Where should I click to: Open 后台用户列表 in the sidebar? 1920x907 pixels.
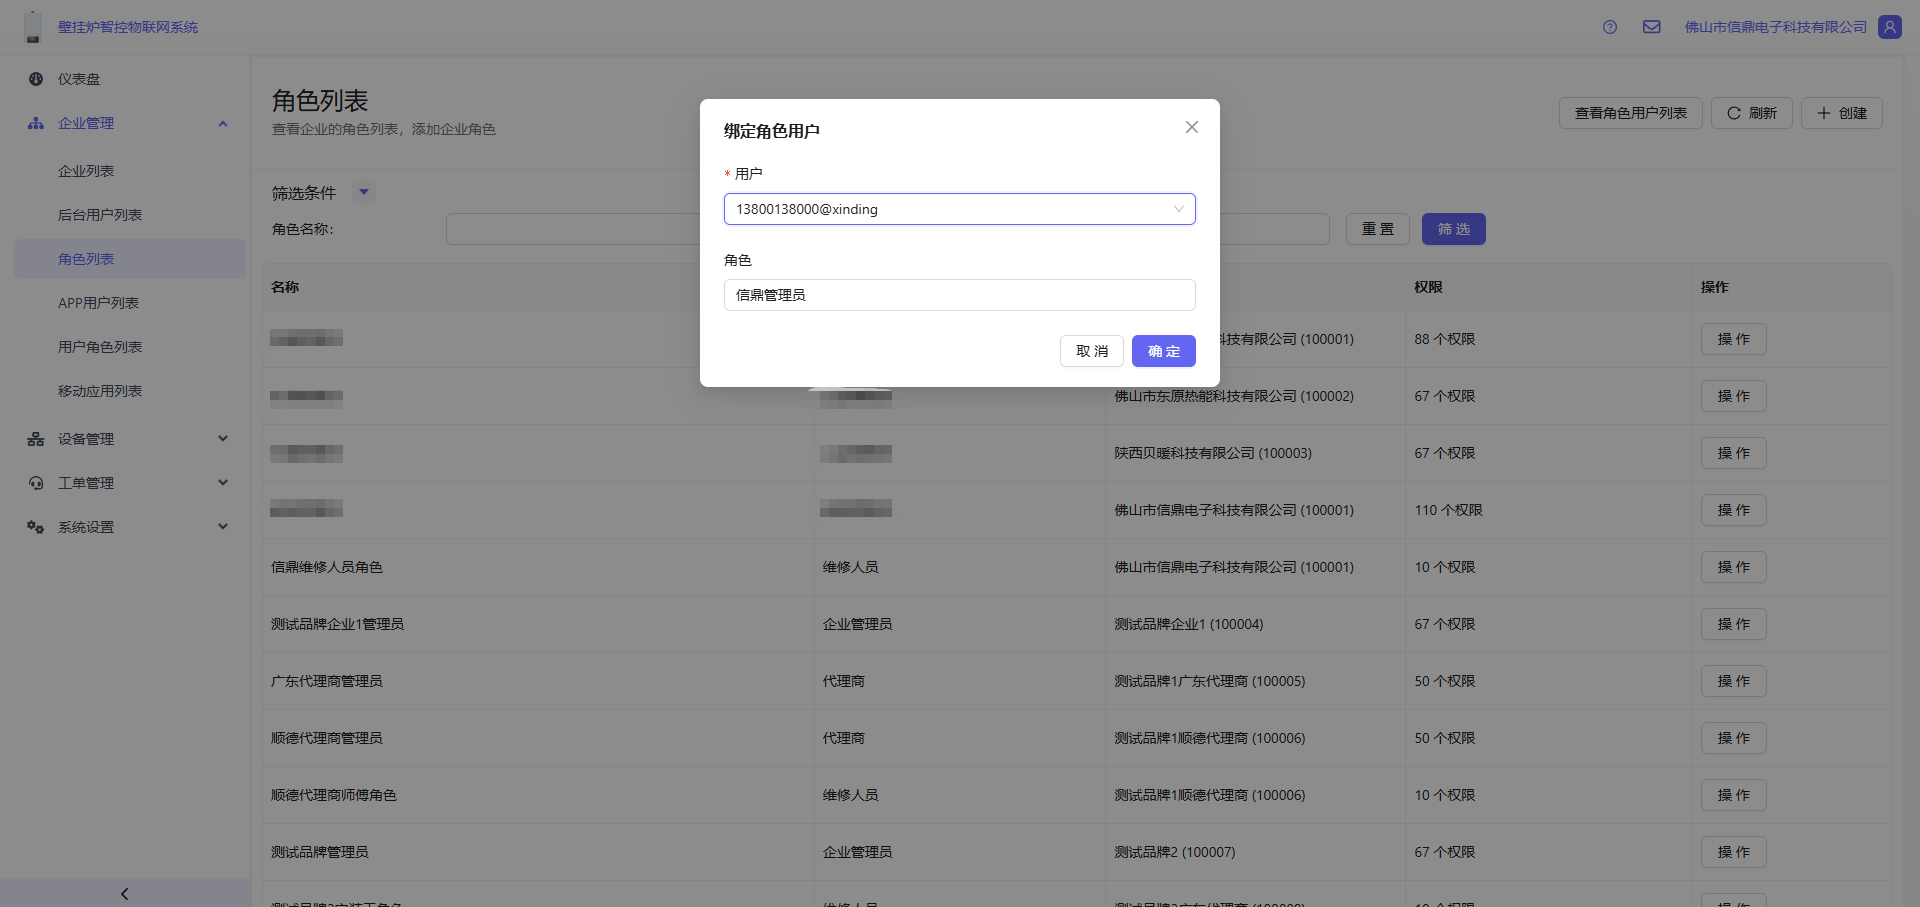click(x=100, y=215)
